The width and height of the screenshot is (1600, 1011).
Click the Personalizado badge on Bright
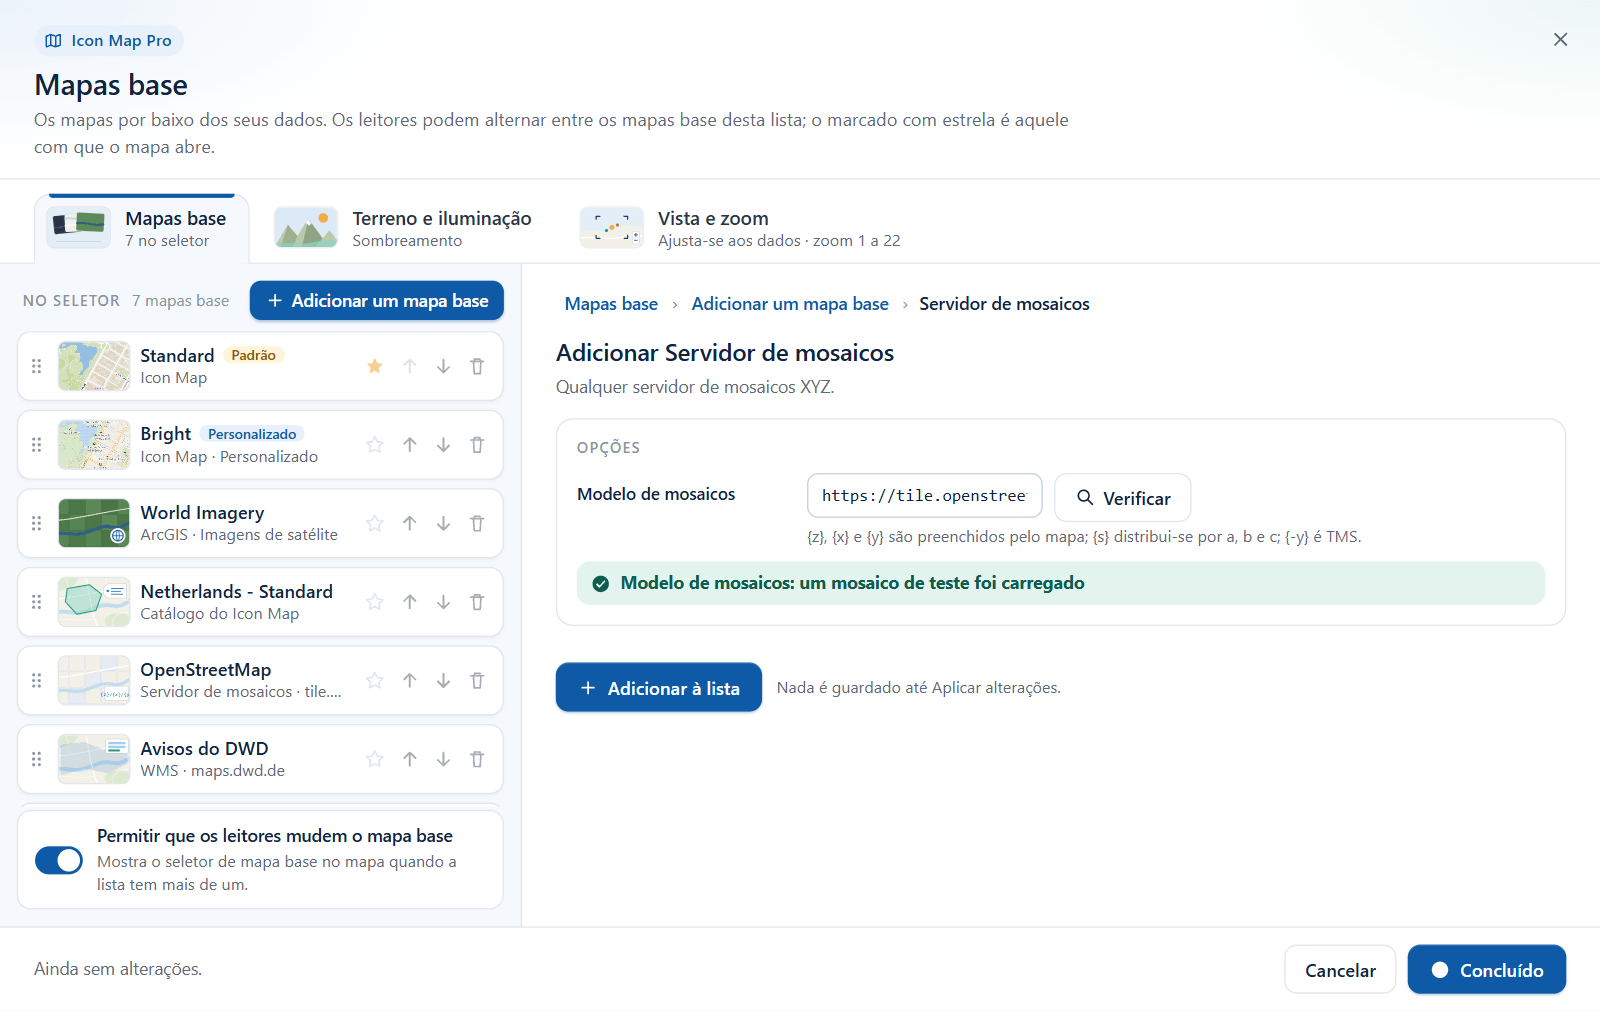click(252, 434)
